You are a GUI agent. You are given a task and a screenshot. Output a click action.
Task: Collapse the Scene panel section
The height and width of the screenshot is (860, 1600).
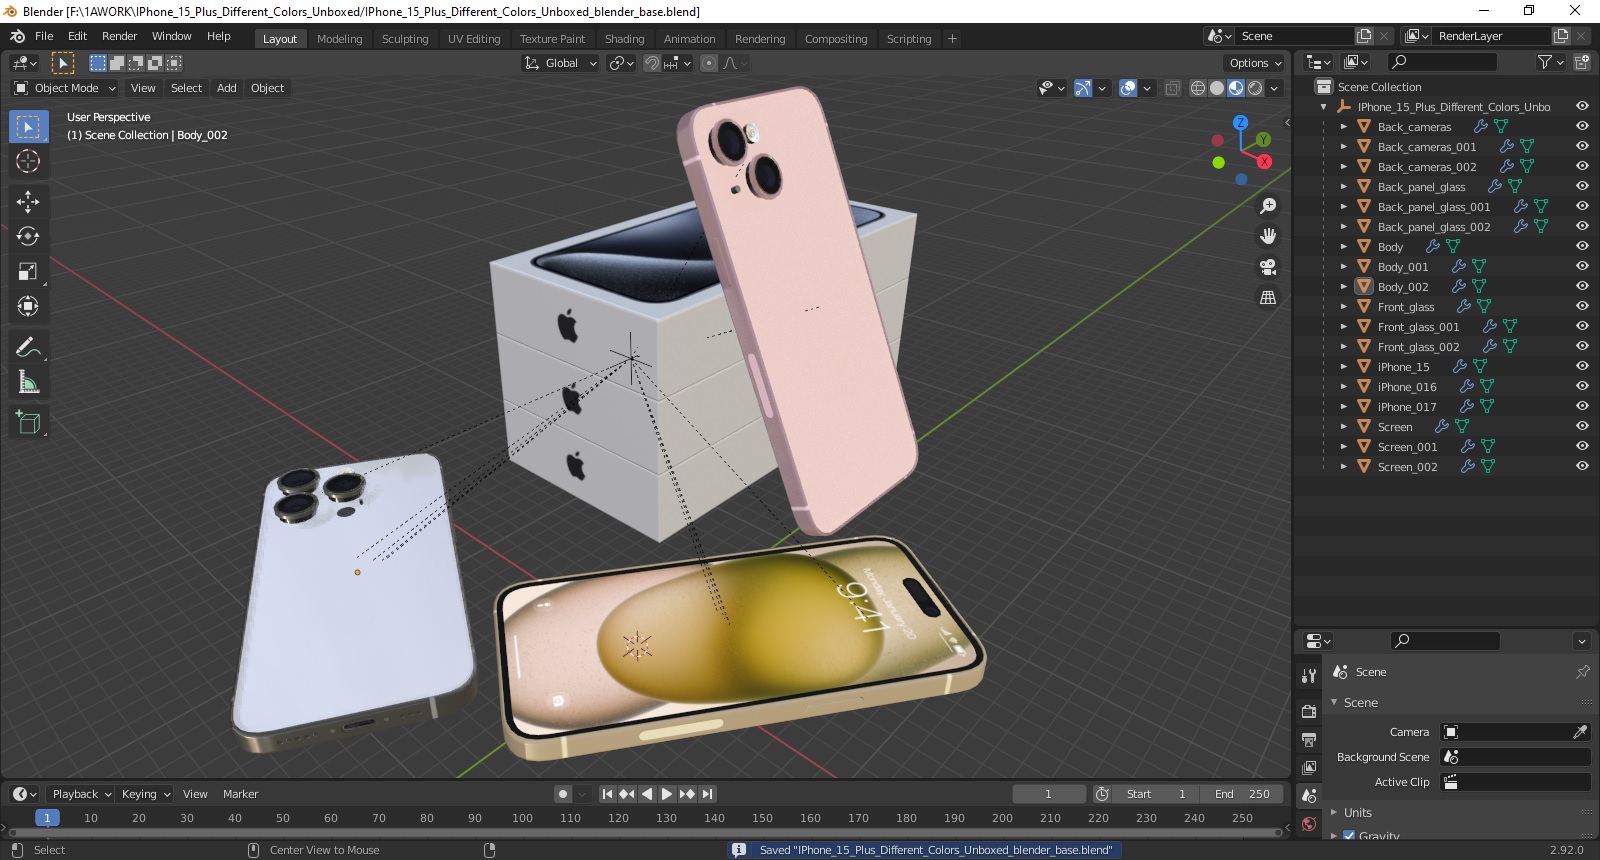[x=1334, y=703]
